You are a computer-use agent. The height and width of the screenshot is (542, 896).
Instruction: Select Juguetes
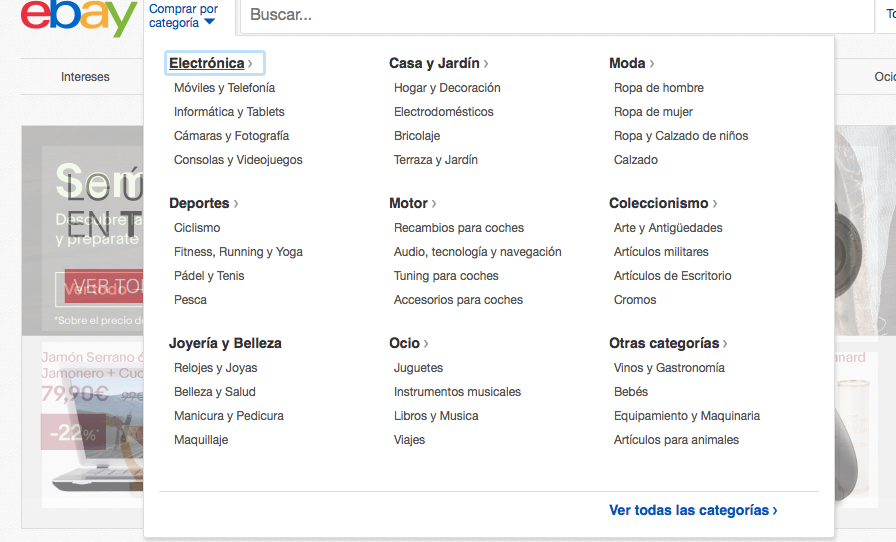point(418,368)
